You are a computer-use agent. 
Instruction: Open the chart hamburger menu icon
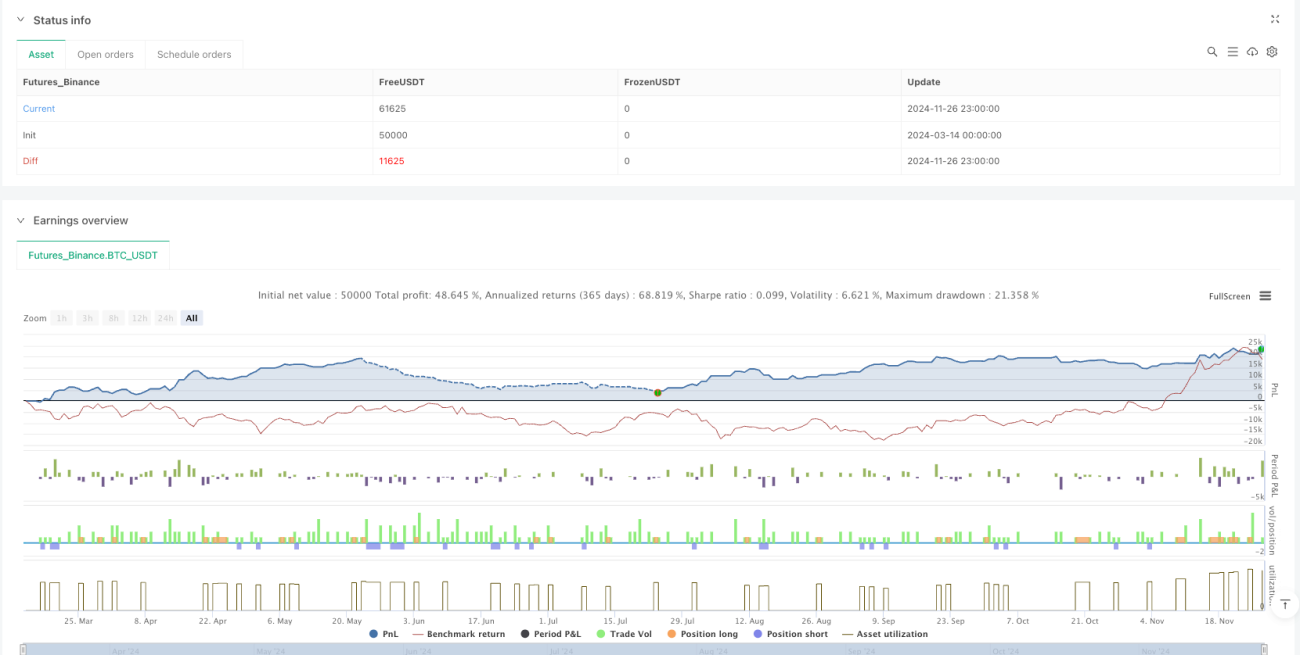click(x=1265, y=296)
